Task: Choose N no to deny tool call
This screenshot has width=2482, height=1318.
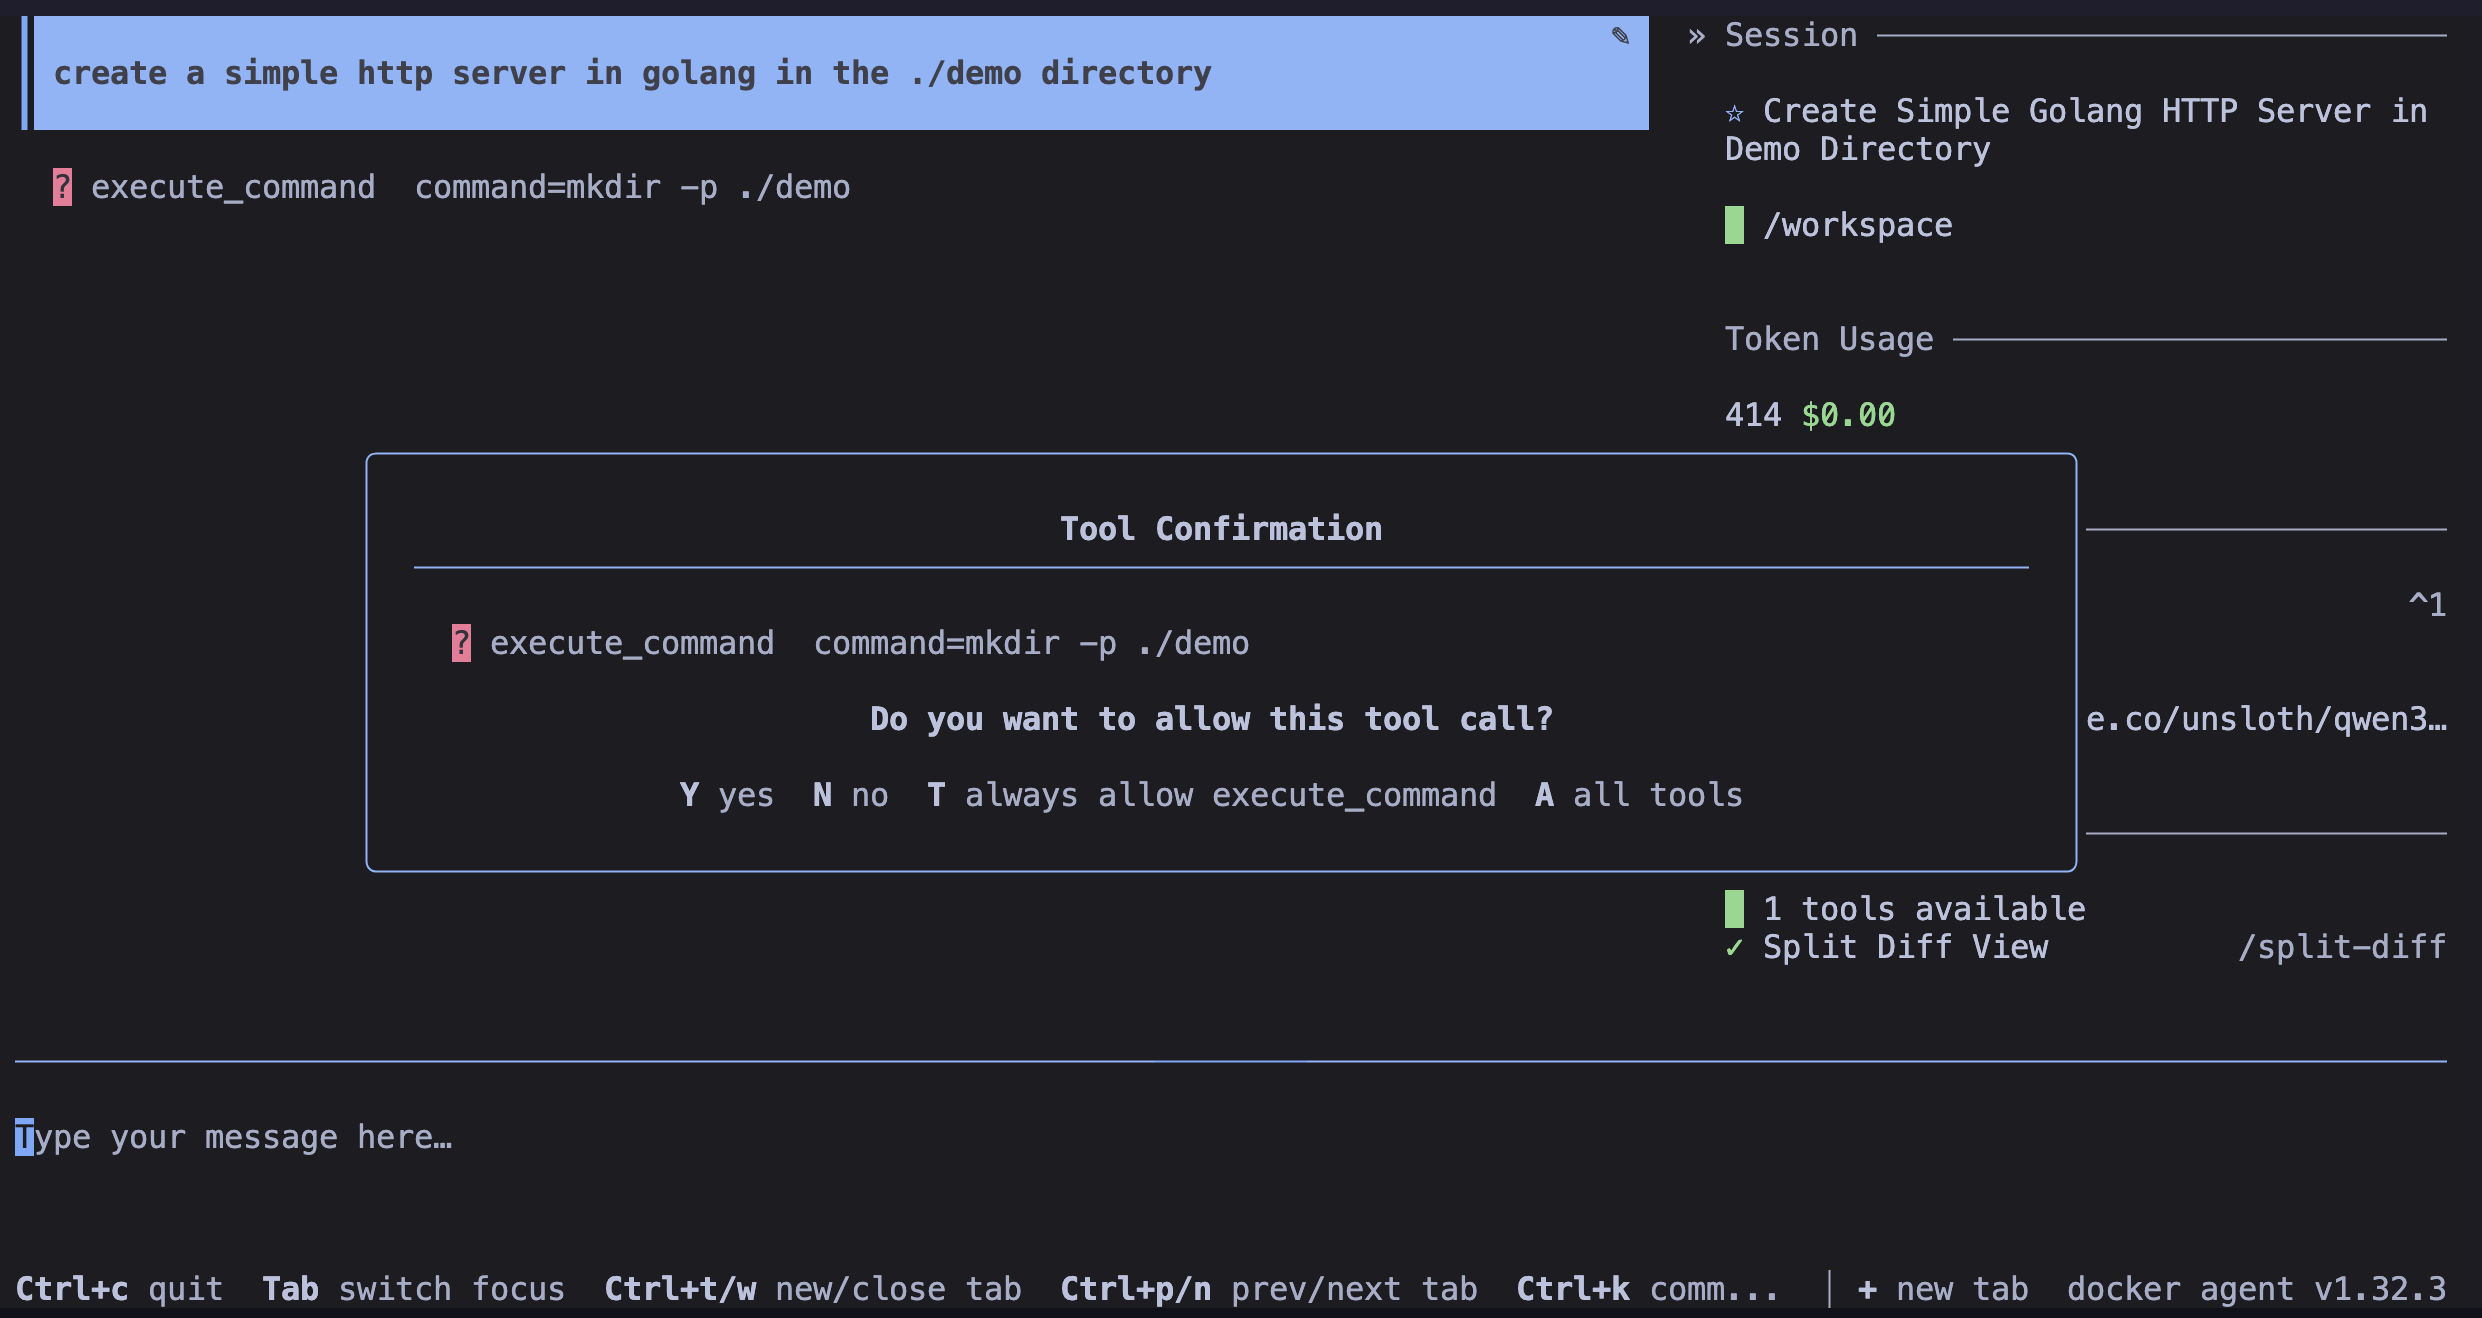Action: click(x=850, y=795)
